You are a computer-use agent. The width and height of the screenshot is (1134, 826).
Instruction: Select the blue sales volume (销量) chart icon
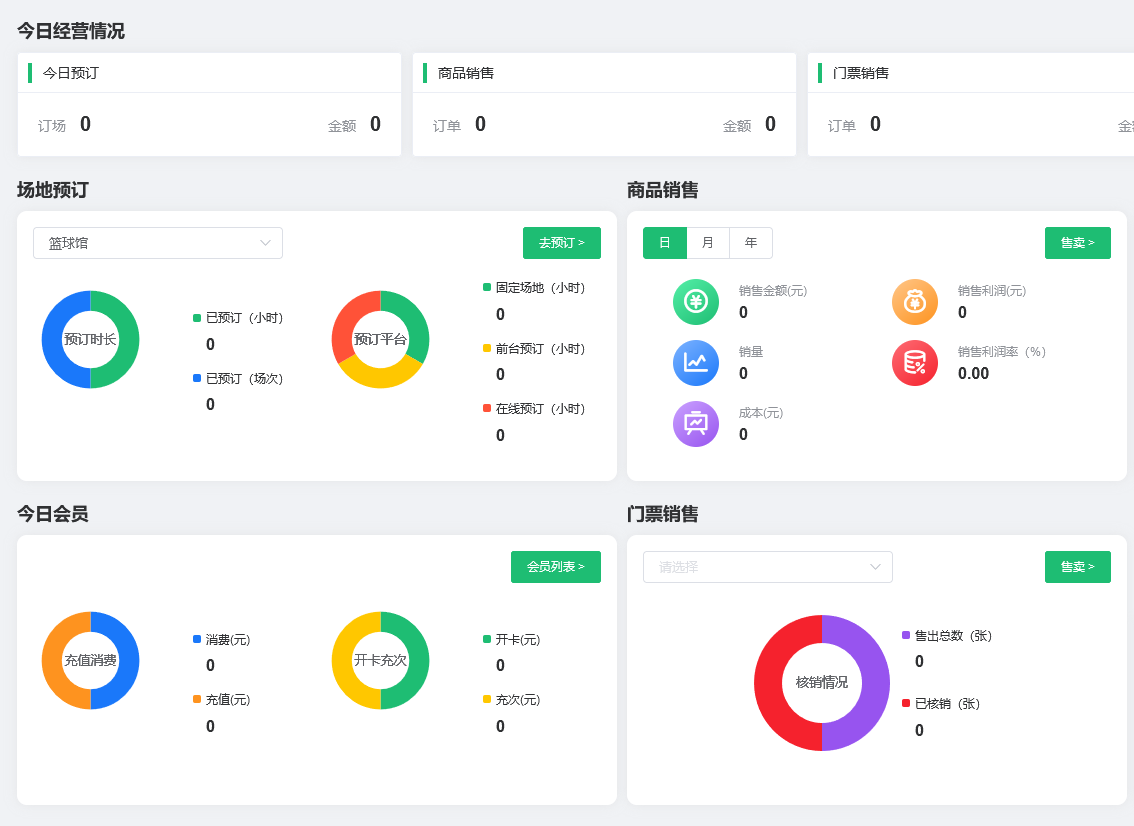(x=696, y=362)
